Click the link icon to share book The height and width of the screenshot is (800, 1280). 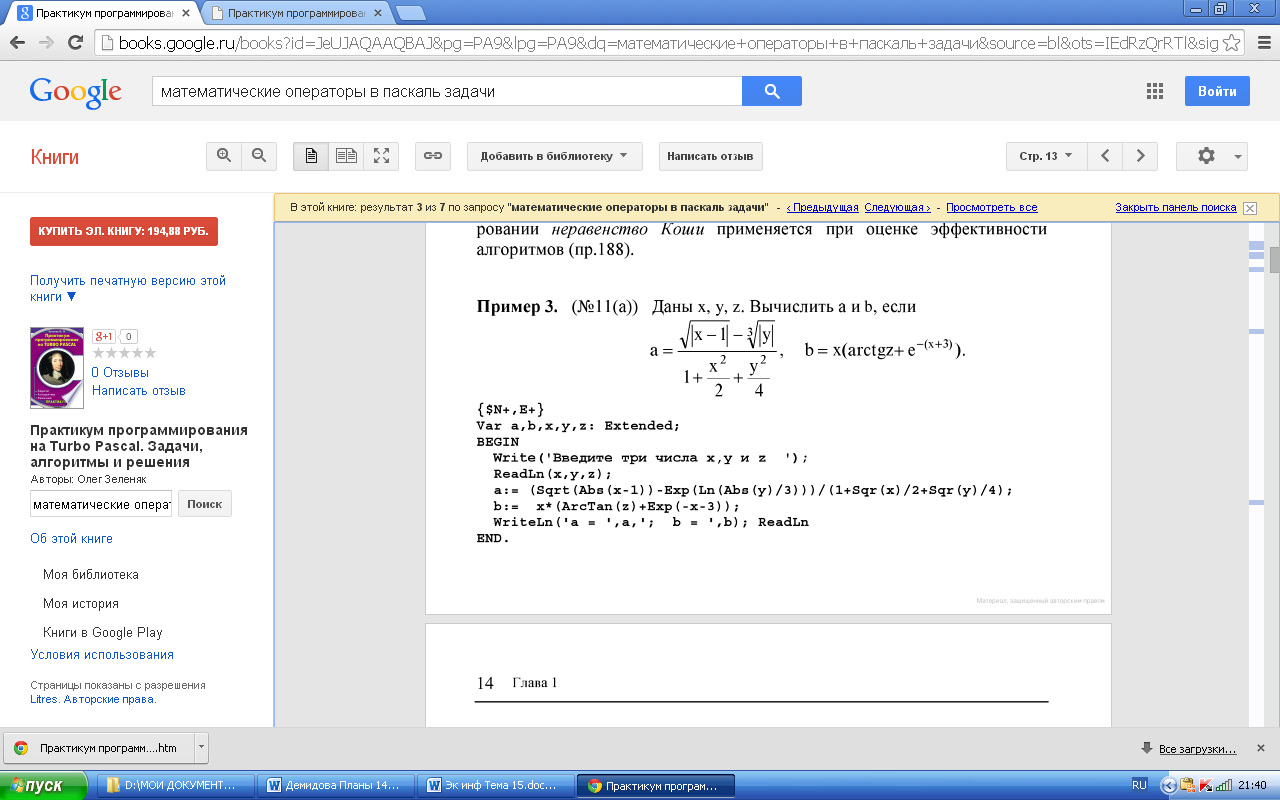click(x=433, y=156)
